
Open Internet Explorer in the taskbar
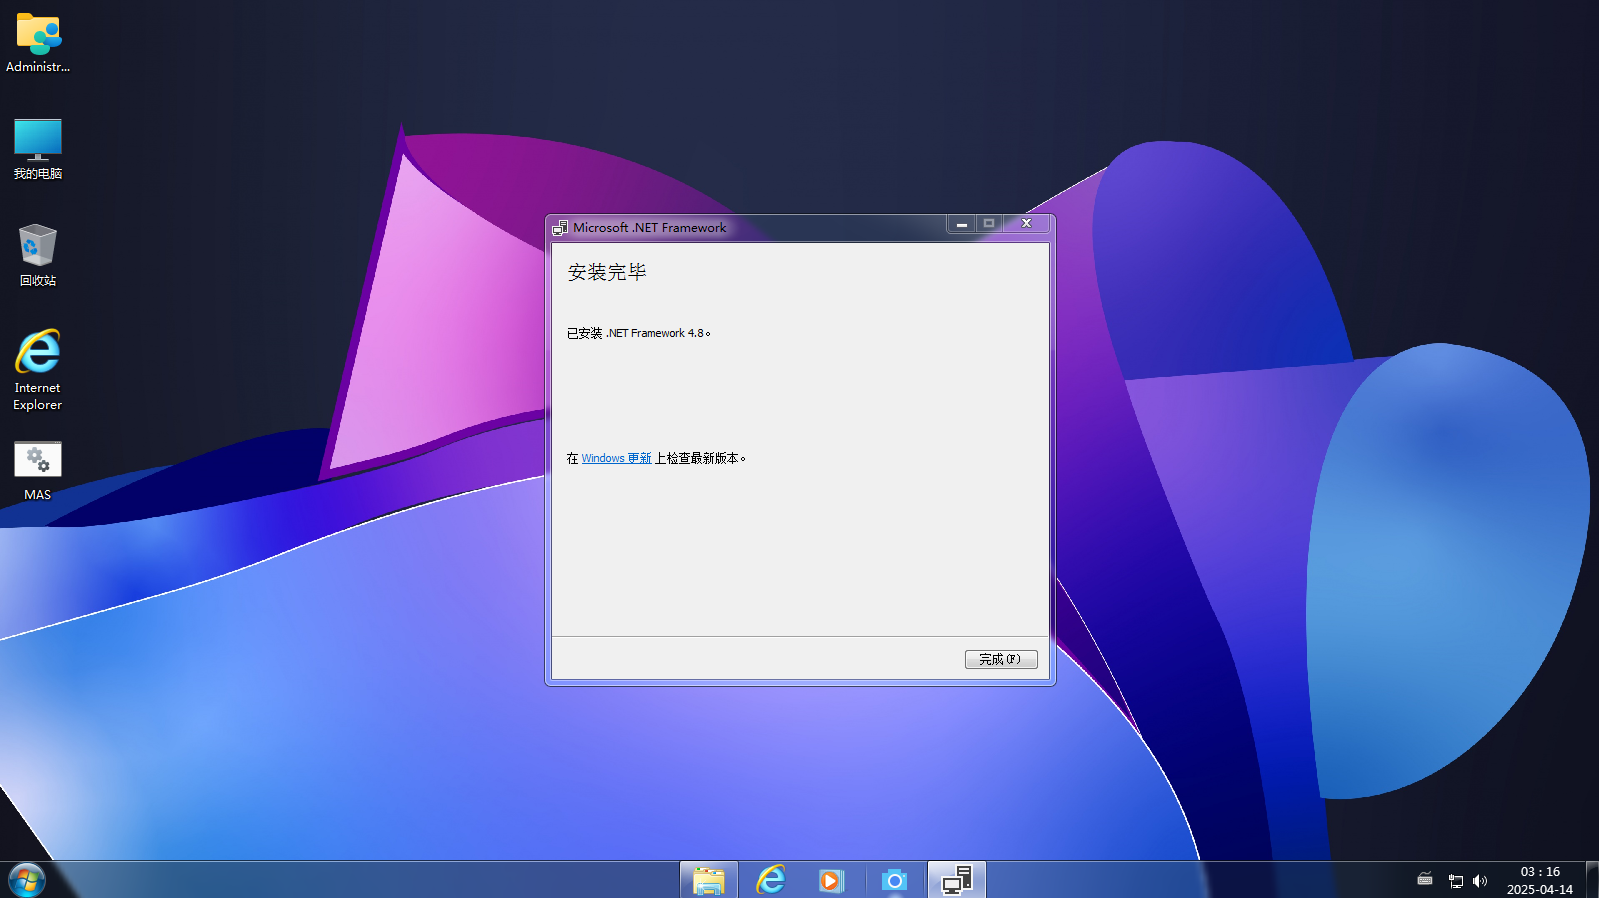(771, 880)
